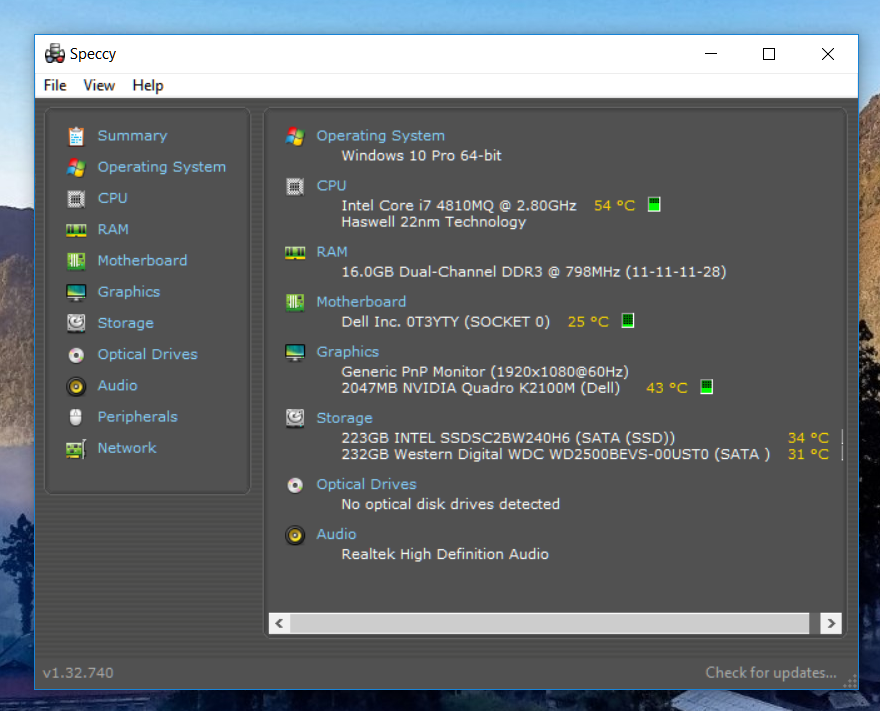Open the File menu
Screen dimensions: 880x711
tap(55, 85)
